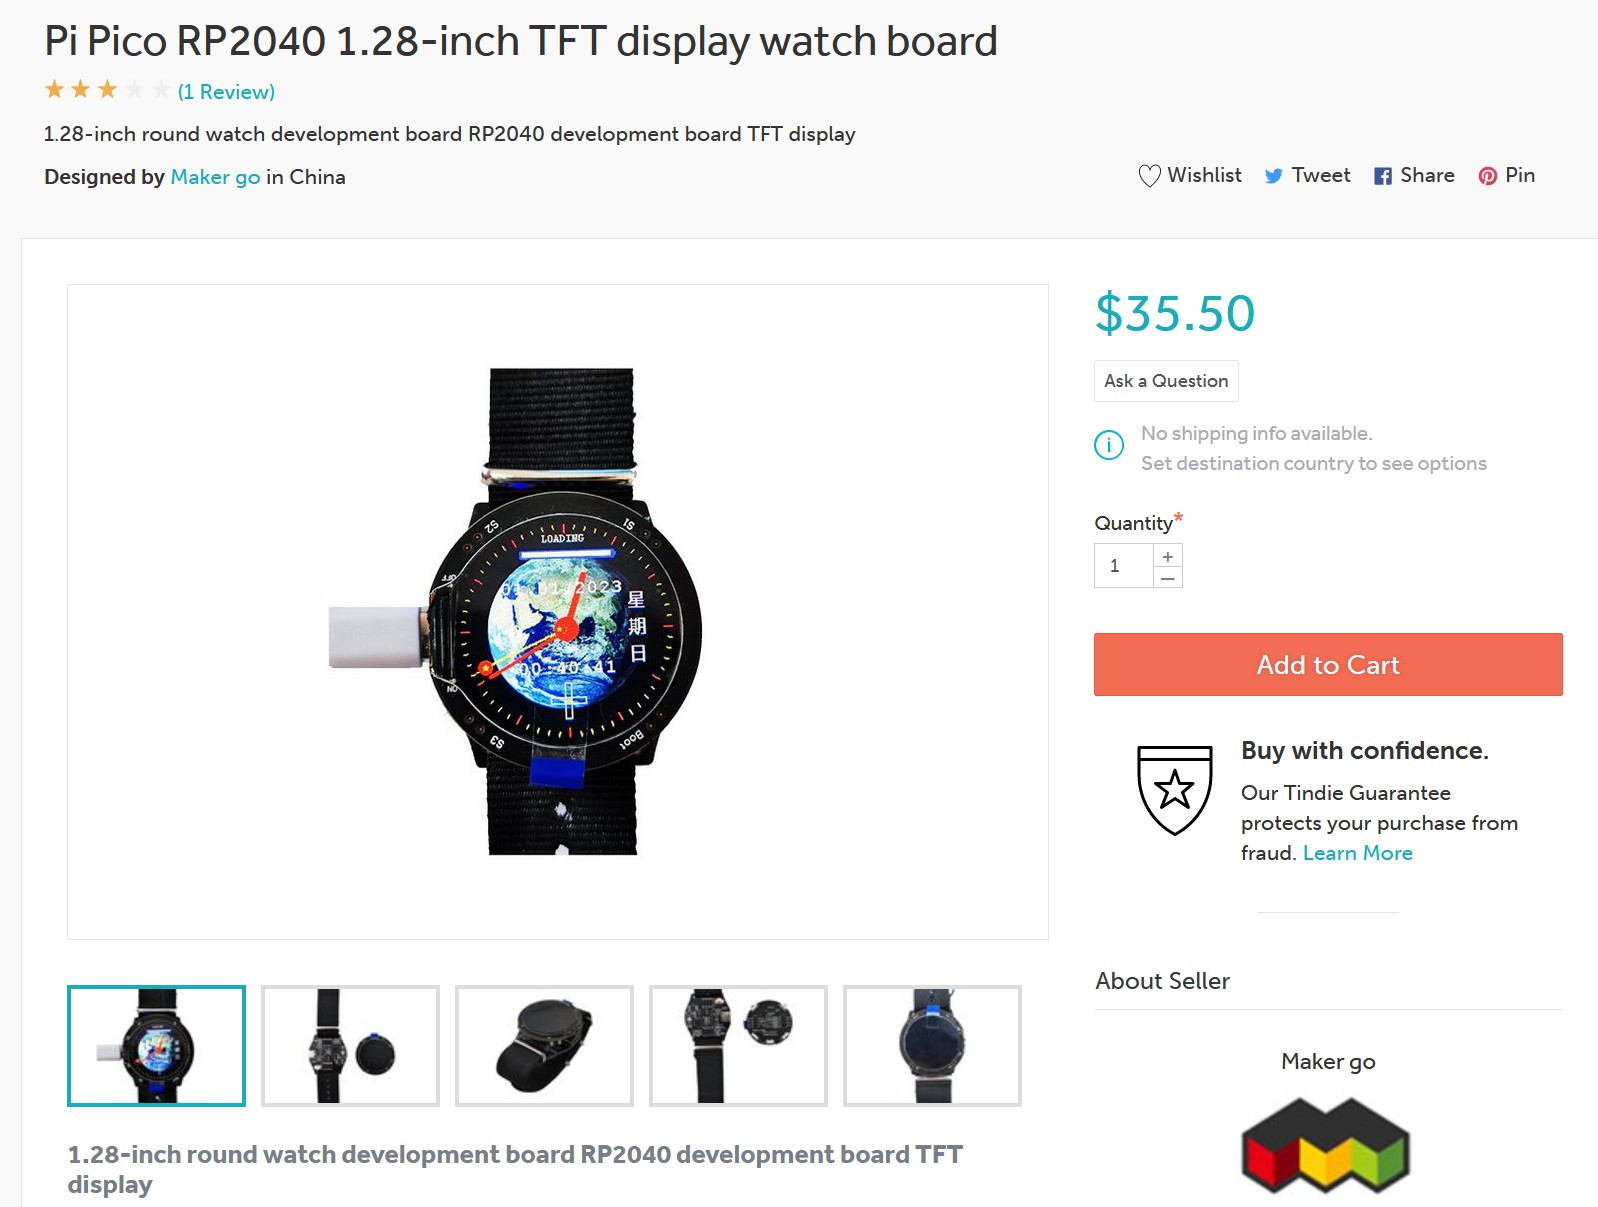Click the Twitter bird Tweet icon
This screenshot has width=1598, height=1207.
1273,176
